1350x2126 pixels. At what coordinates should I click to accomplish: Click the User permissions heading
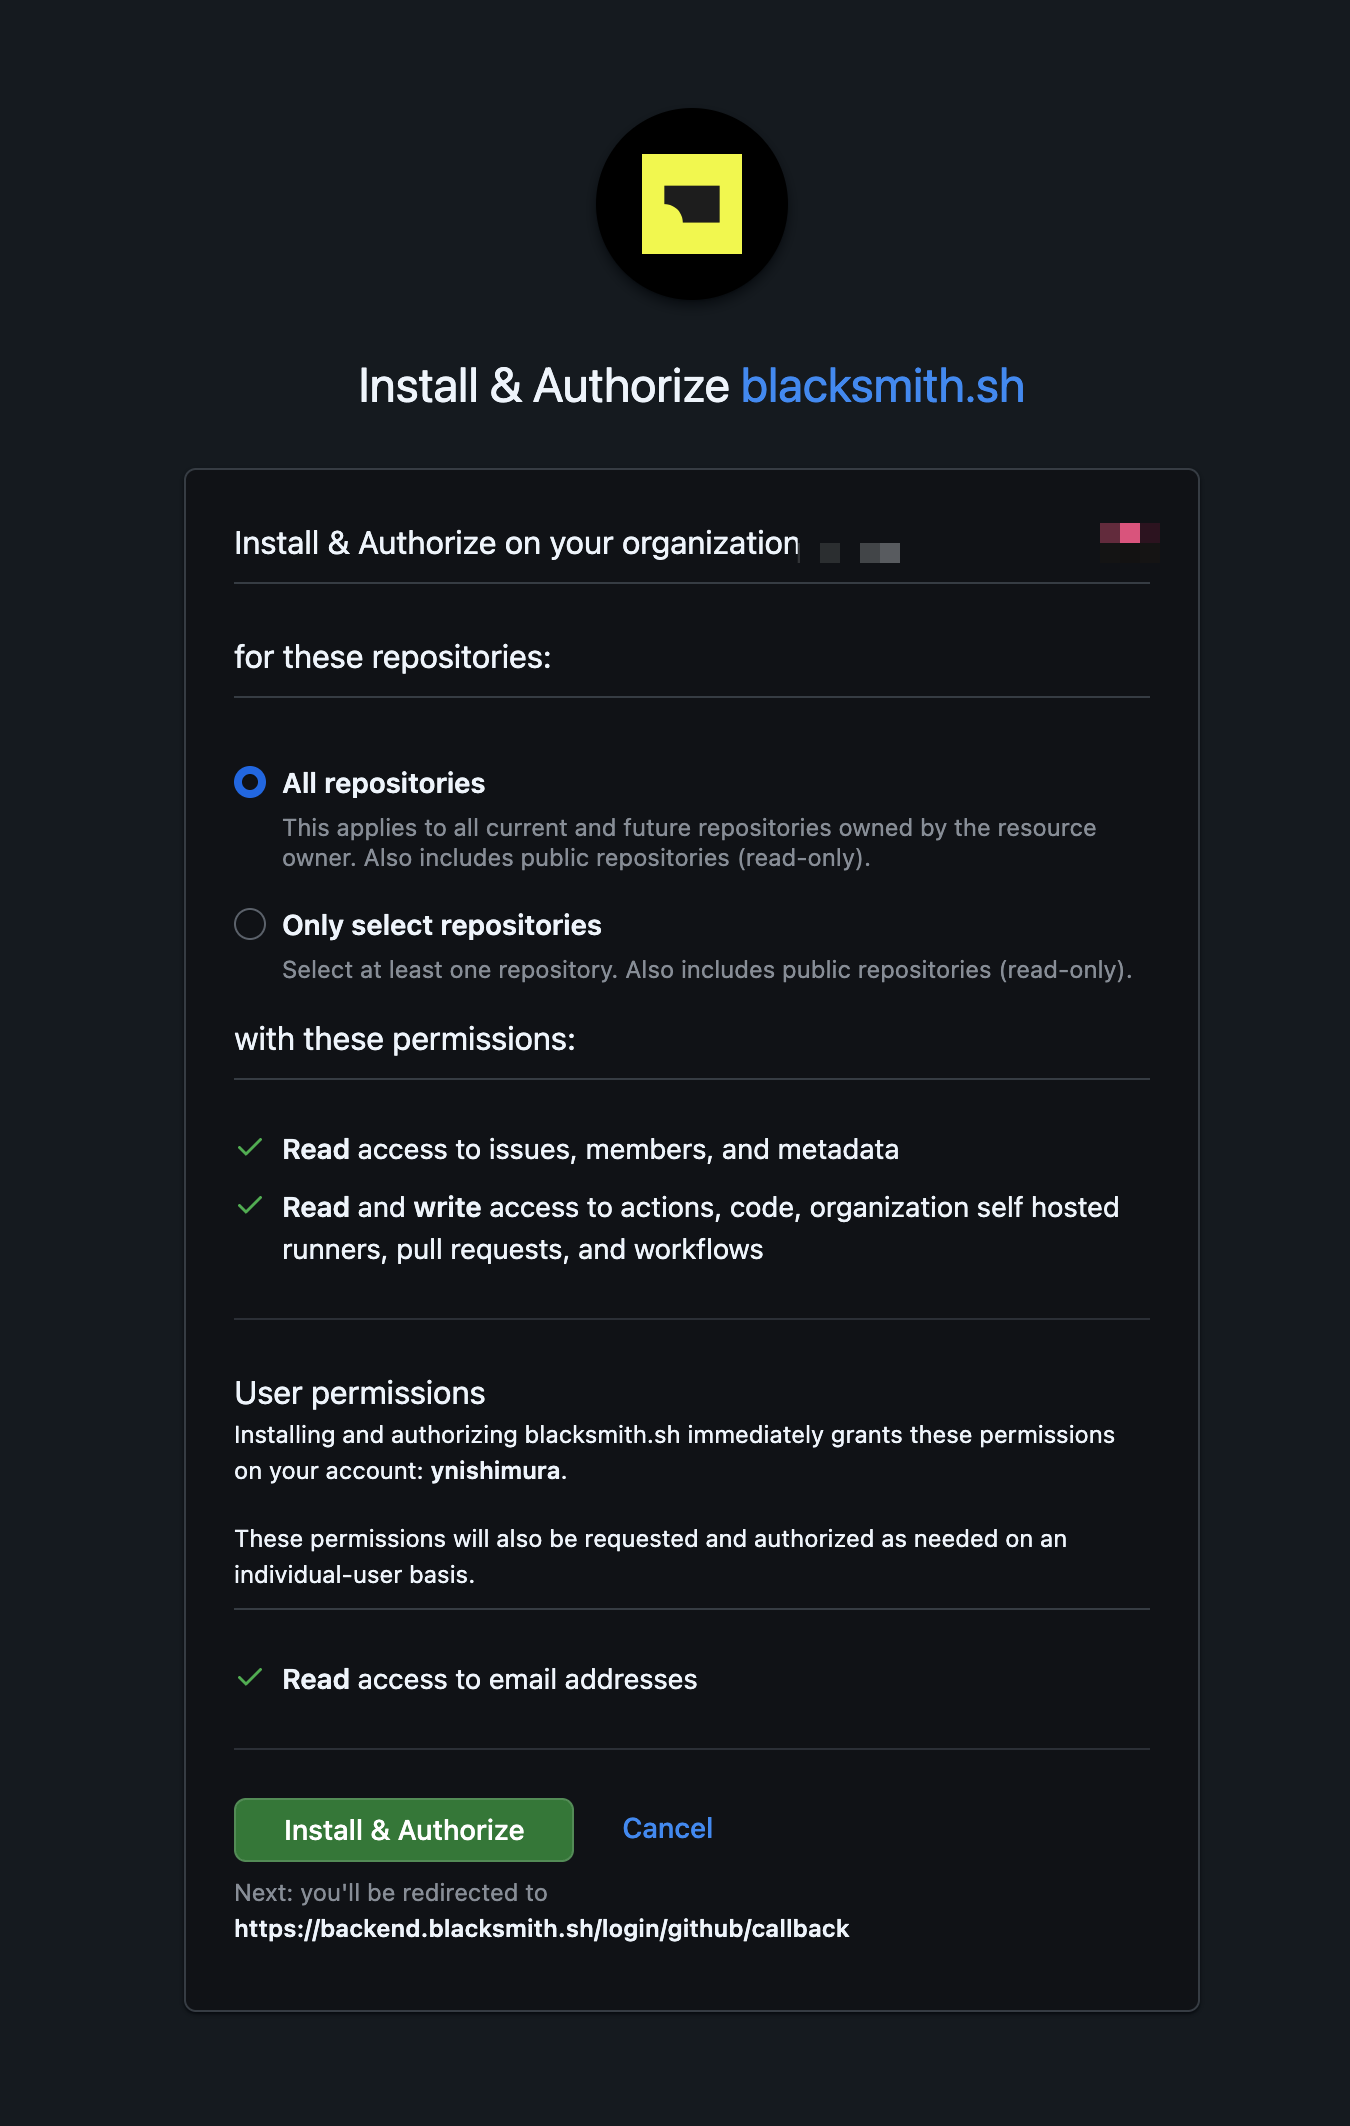[x=360, y=1393]
